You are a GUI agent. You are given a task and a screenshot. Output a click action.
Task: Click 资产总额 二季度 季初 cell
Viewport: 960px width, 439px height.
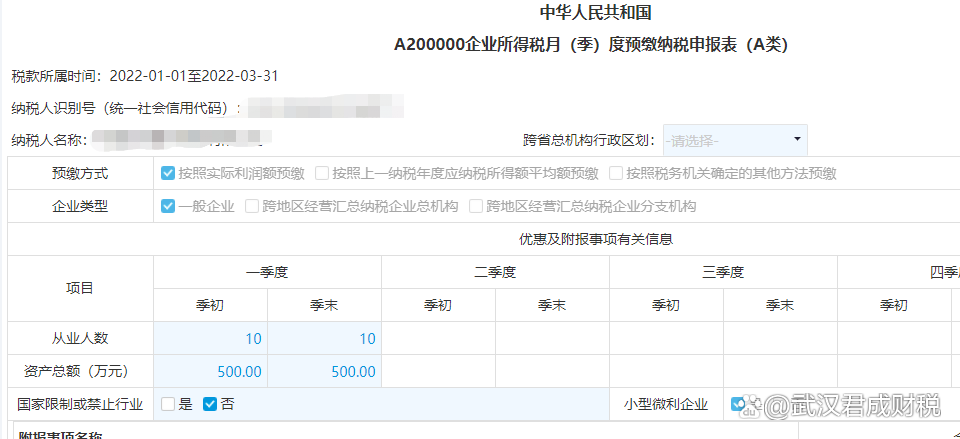click(x=438, y=371)
